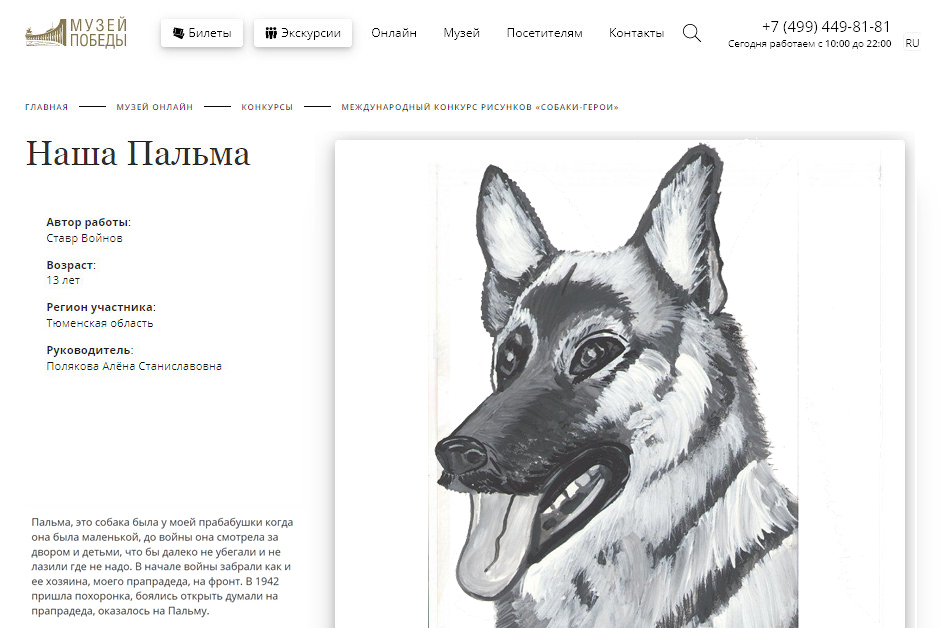Click the ticket icon in Билеты
Viewport: 943px width, 628px height.
(x=179, y=33)
